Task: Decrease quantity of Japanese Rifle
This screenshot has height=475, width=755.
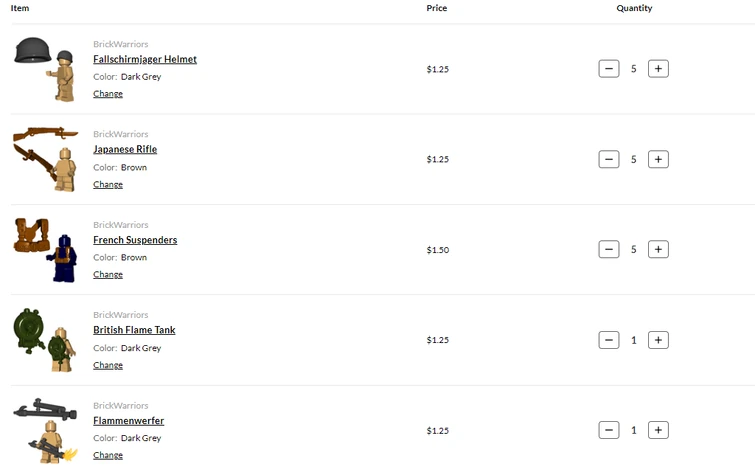Action: coord(609,159)
